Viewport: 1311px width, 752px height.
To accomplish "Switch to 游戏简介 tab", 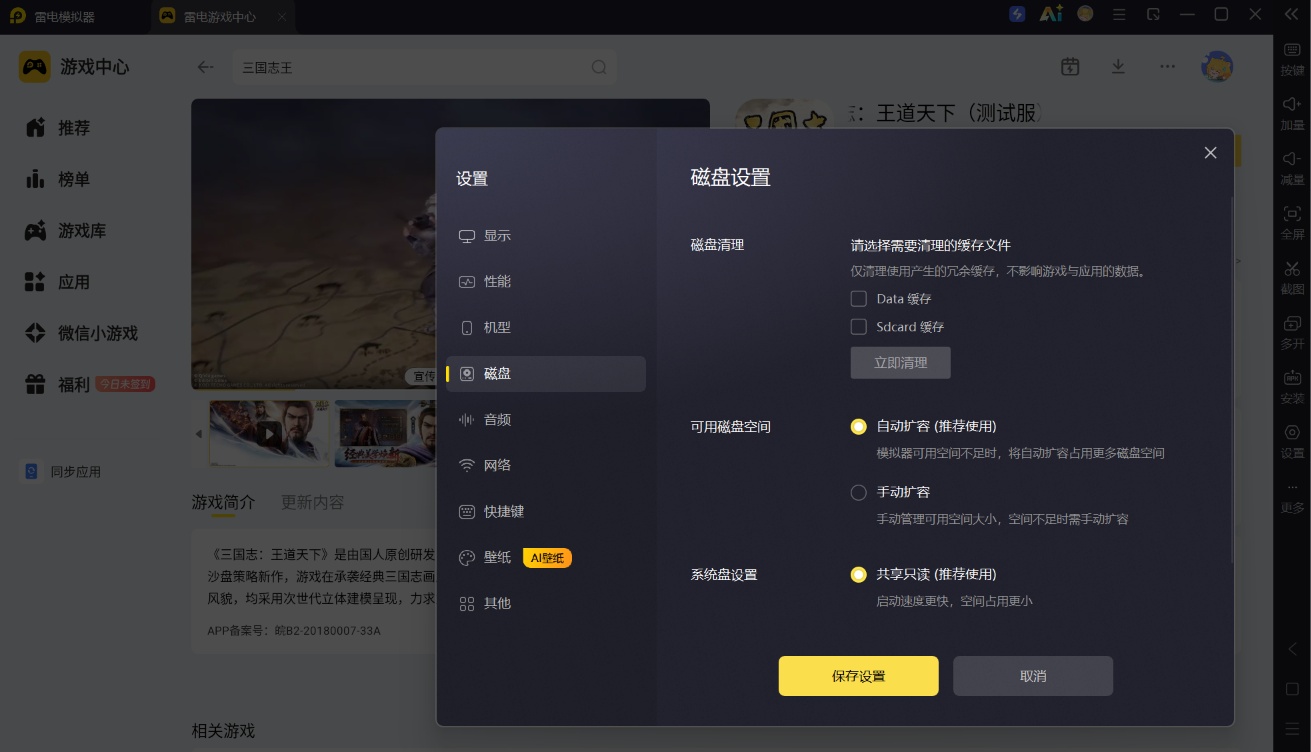I will 224,502.
